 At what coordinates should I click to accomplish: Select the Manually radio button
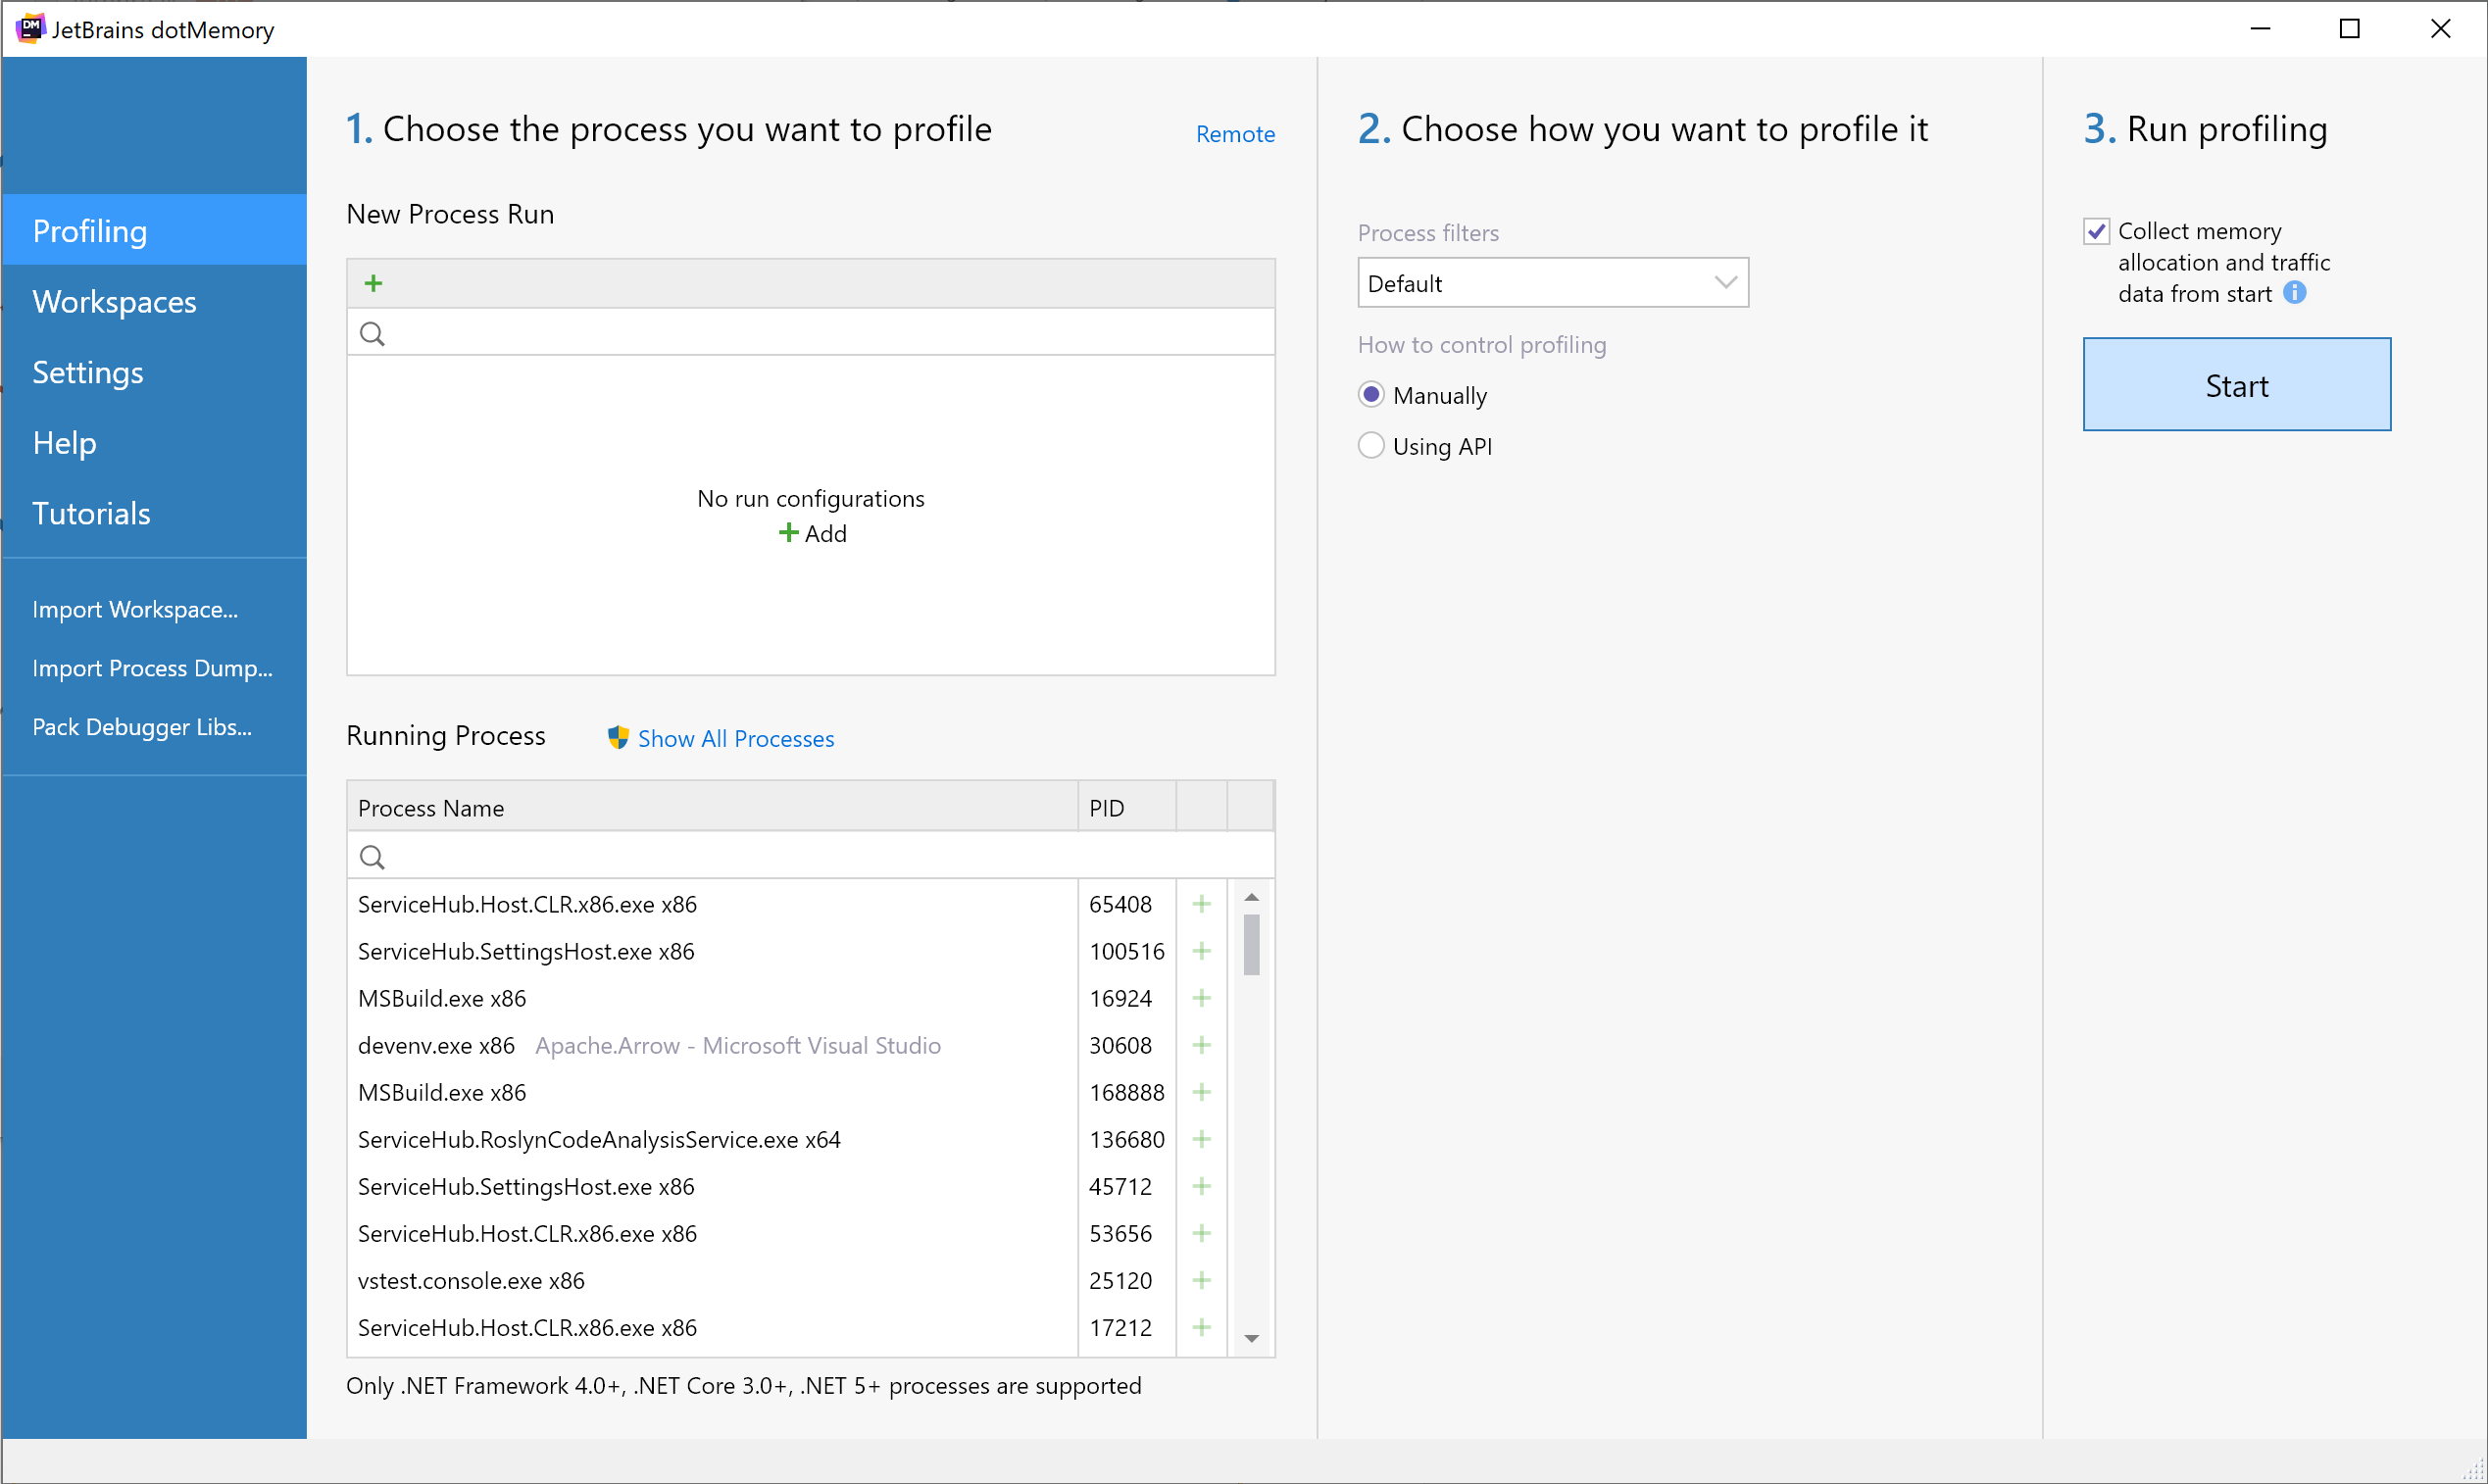click(x=1371, y=395)
